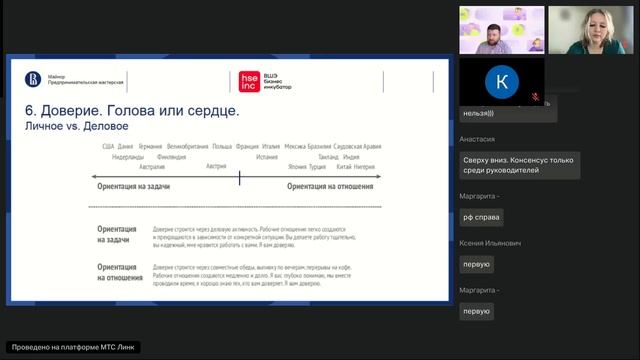Click chat sender name 'Анастасия'

477,139
